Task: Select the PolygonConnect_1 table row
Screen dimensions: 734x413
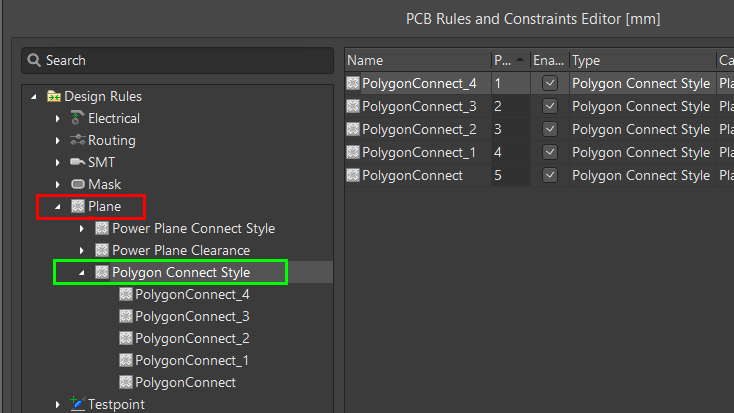Action: [418, 153]
